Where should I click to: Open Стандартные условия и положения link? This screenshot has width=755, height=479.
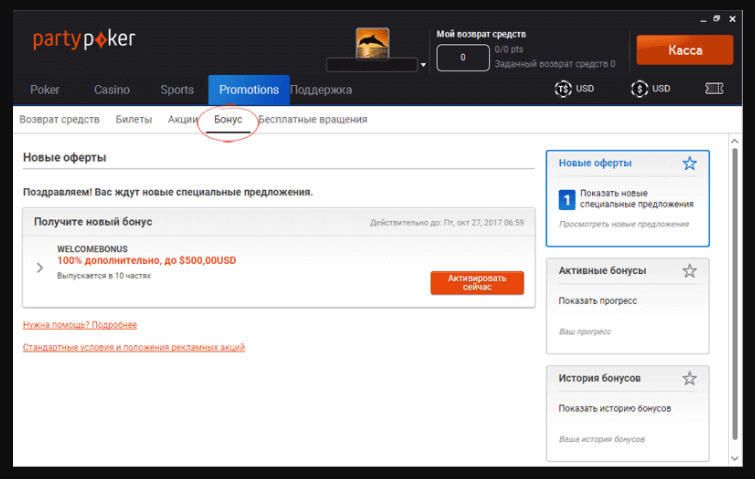tap(133, 347)
